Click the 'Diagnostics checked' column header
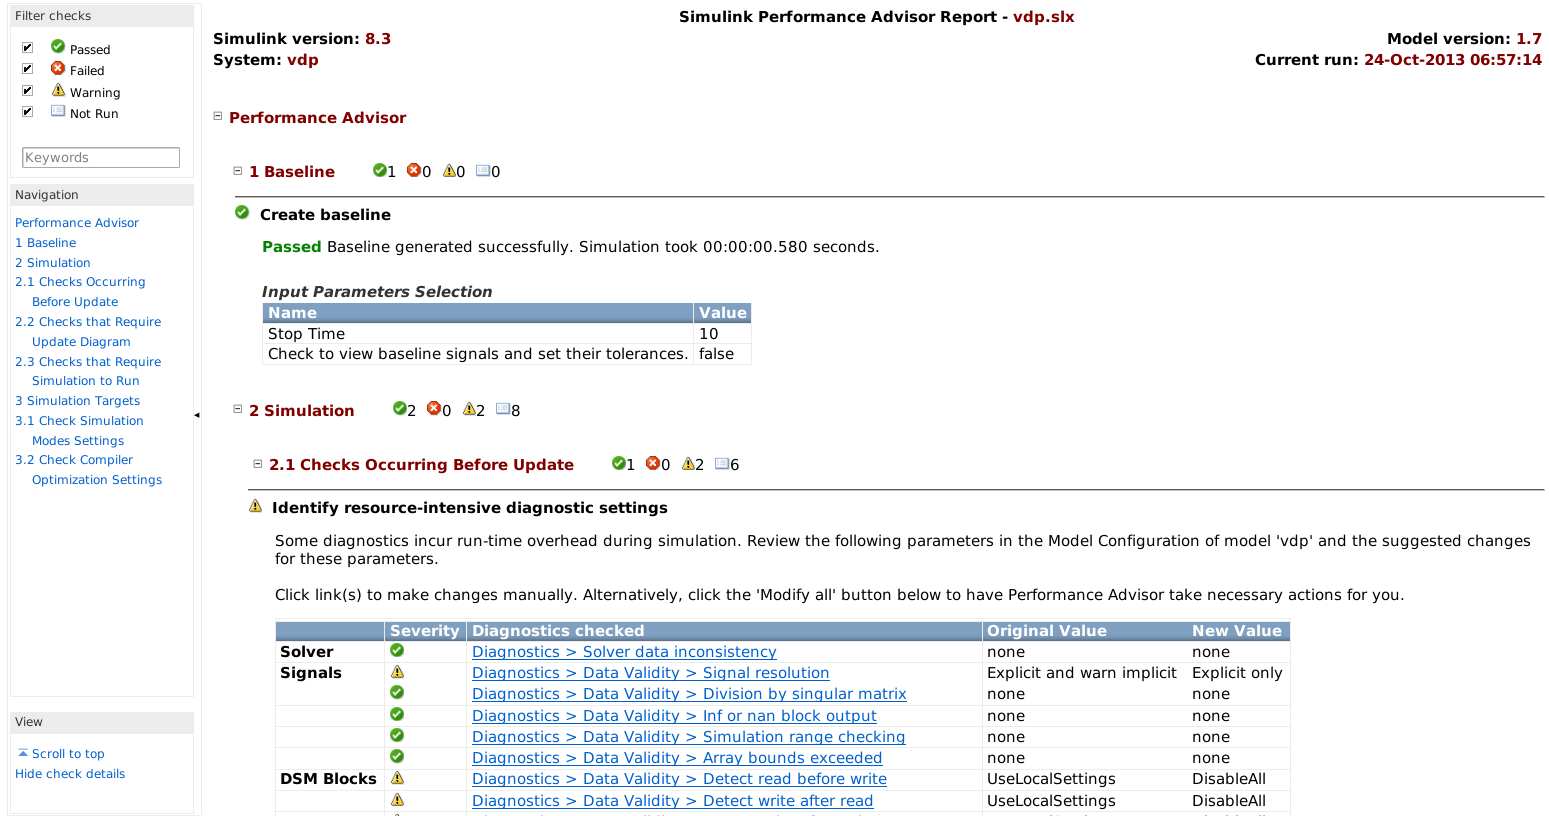1549x816 pixels. pos(724,631)
